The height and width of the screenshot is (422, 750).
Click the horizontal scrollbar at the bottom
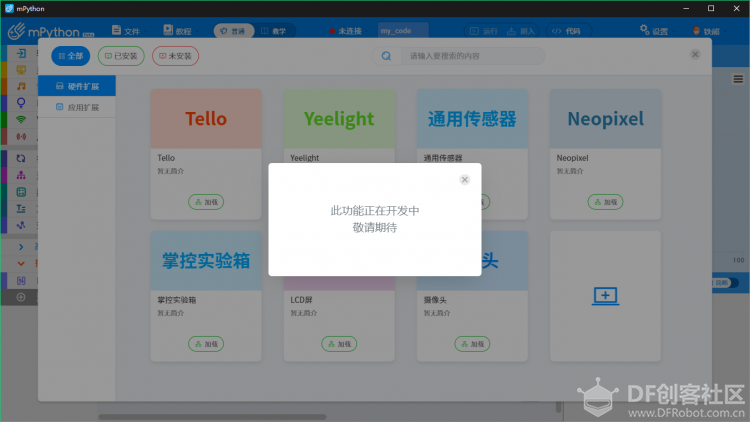click(x=212, y=417)
